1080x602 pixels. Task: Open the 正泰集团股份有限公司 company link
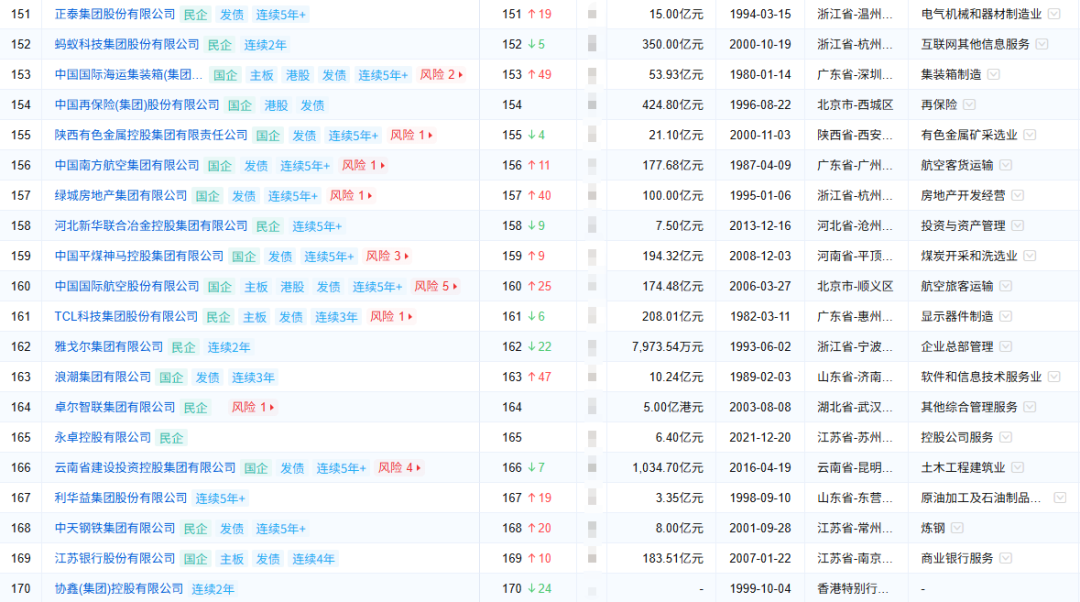[115, 14]
